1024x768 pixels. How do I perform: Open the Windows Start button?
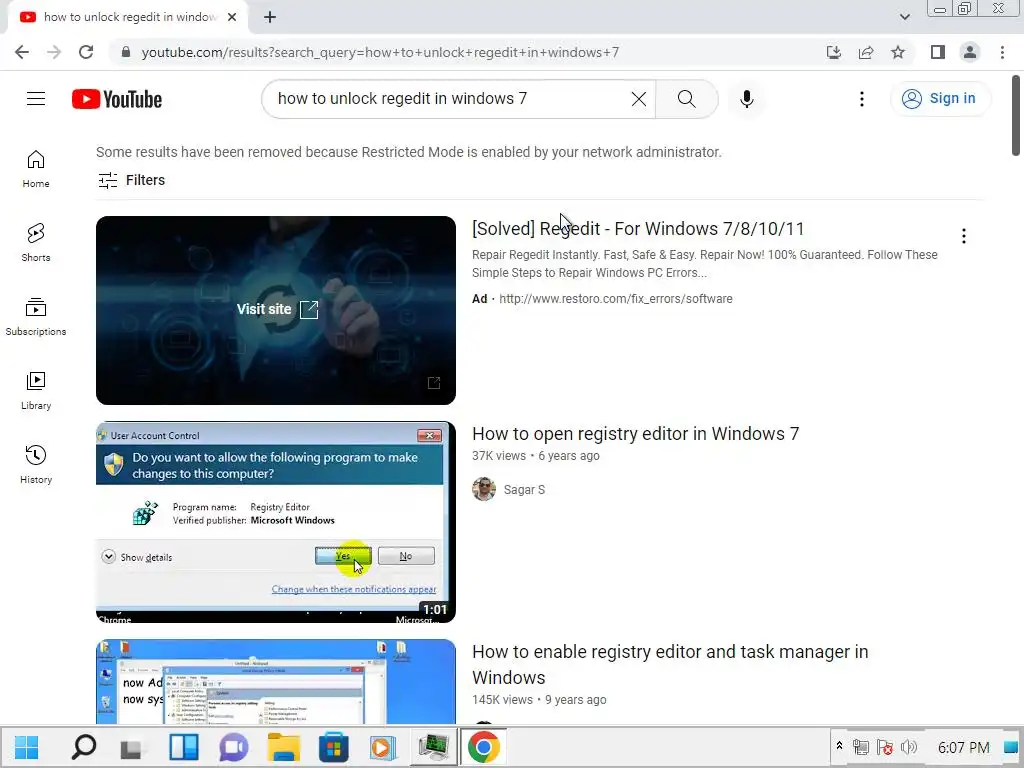coord(27,747)
